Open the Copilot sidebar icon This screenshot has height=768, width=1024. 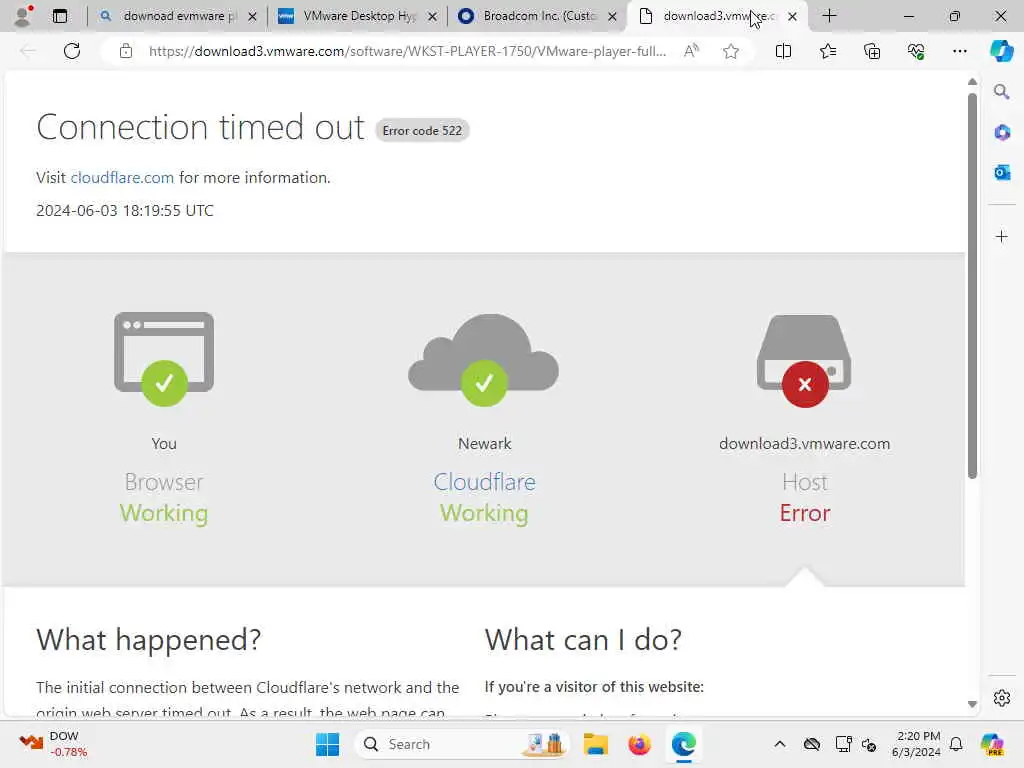[x=1001, y=51]
